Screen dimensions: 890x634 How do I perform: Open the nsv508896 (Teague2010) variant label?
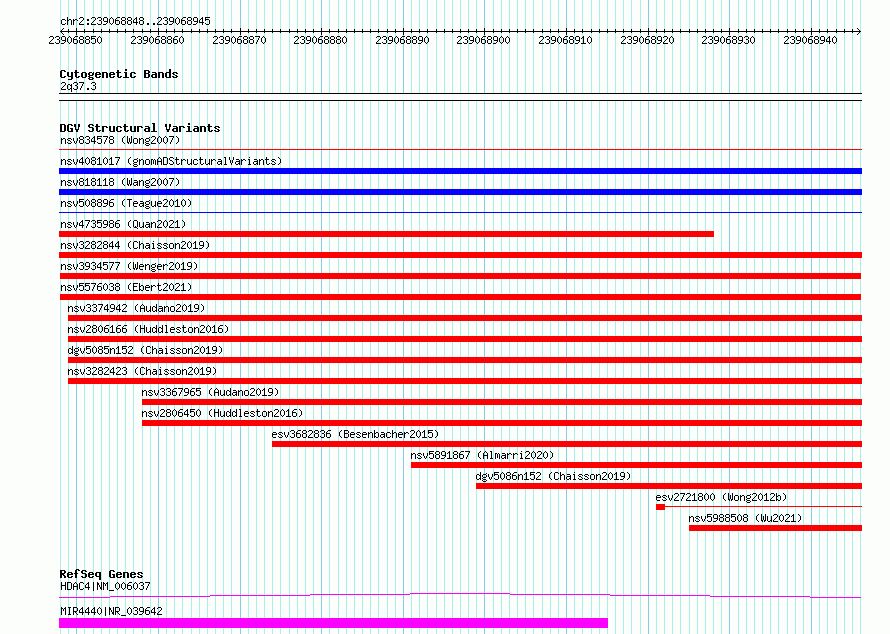click(126, 203)
